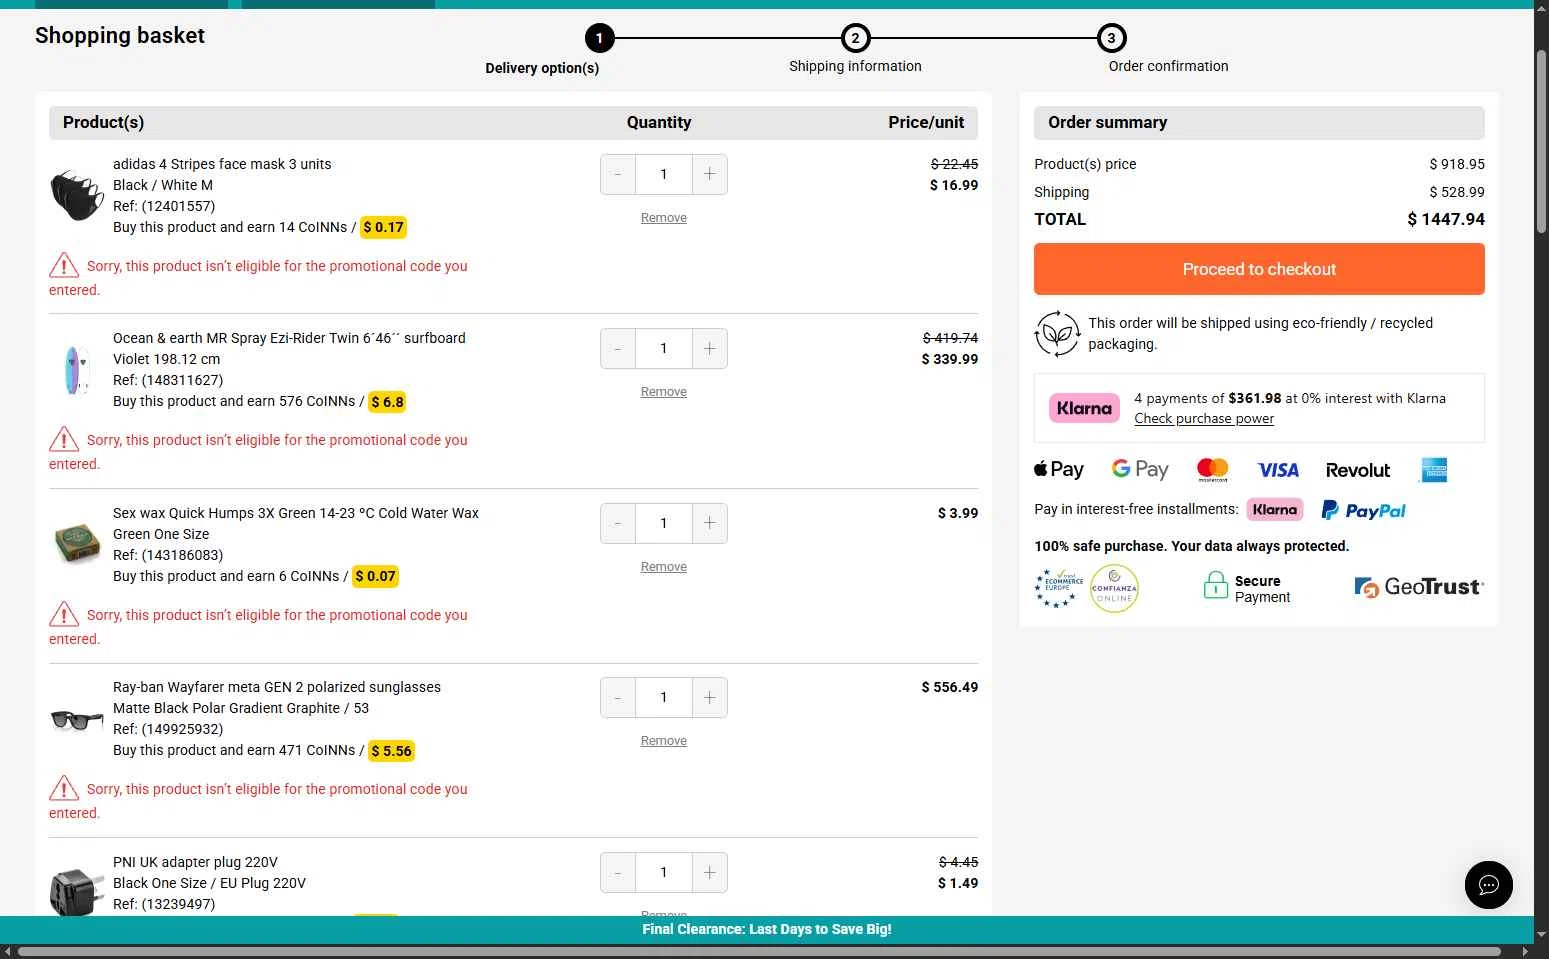Click the eco-friendly packaging leaf icon
Screen dimensions: 1549x959
[1057, 333]
